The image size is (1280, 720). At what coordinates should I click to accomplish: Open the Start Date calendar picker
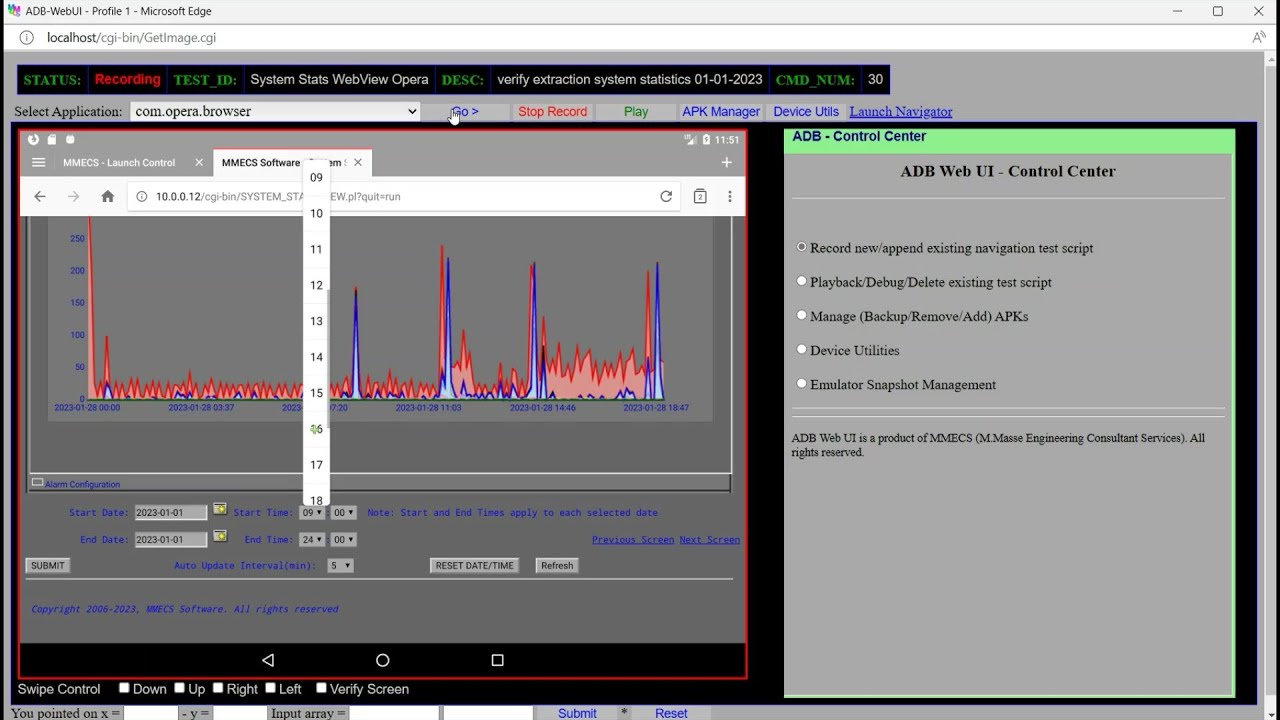coord(220,509)
